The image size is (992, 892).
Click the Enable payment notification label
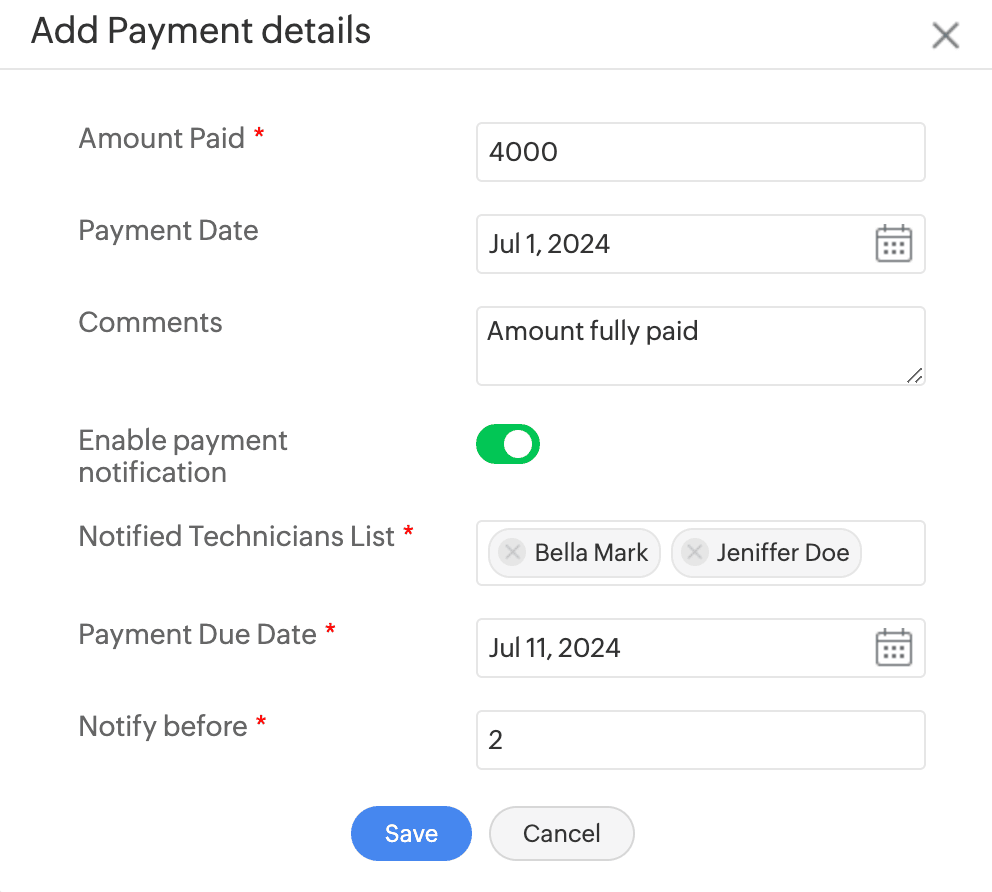[183, 456]
